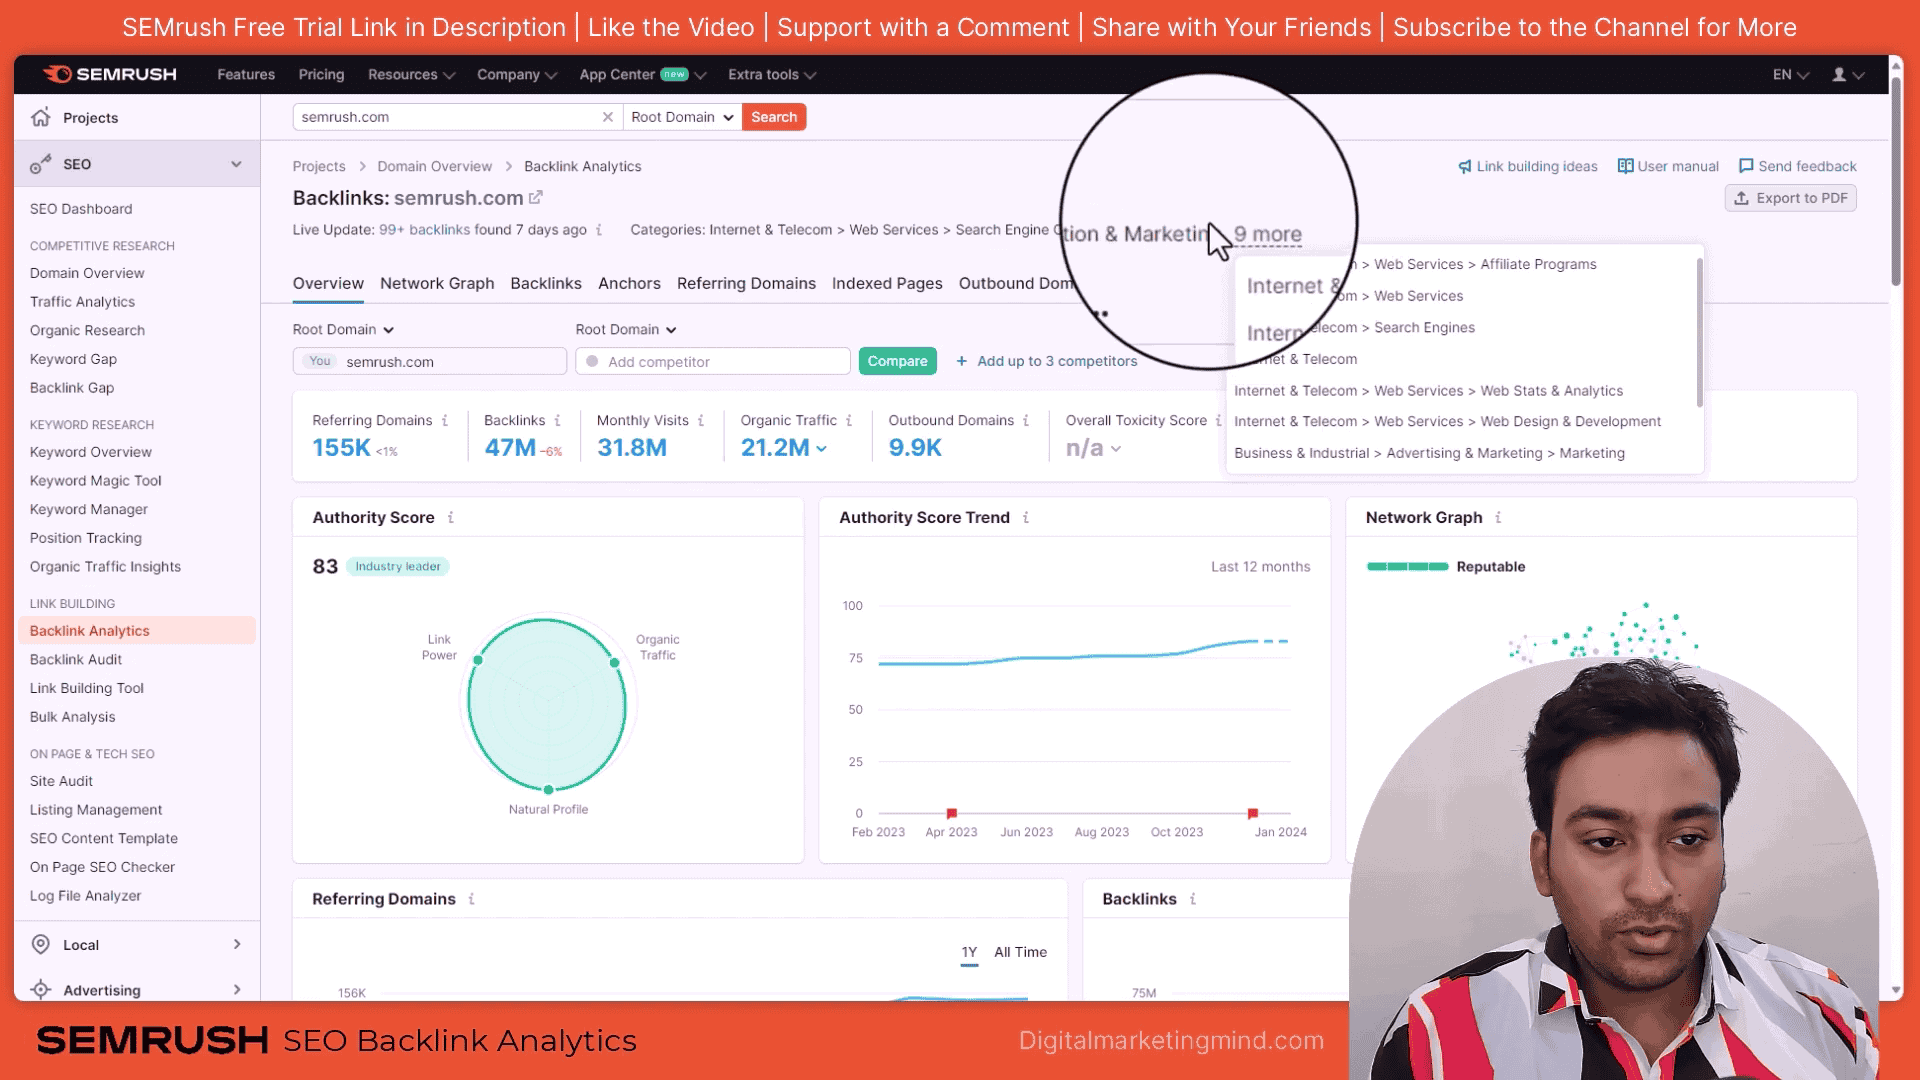Clear the domain search field with X
1920x1080 pixels.
pyautogui.click(x=607, y=117)
